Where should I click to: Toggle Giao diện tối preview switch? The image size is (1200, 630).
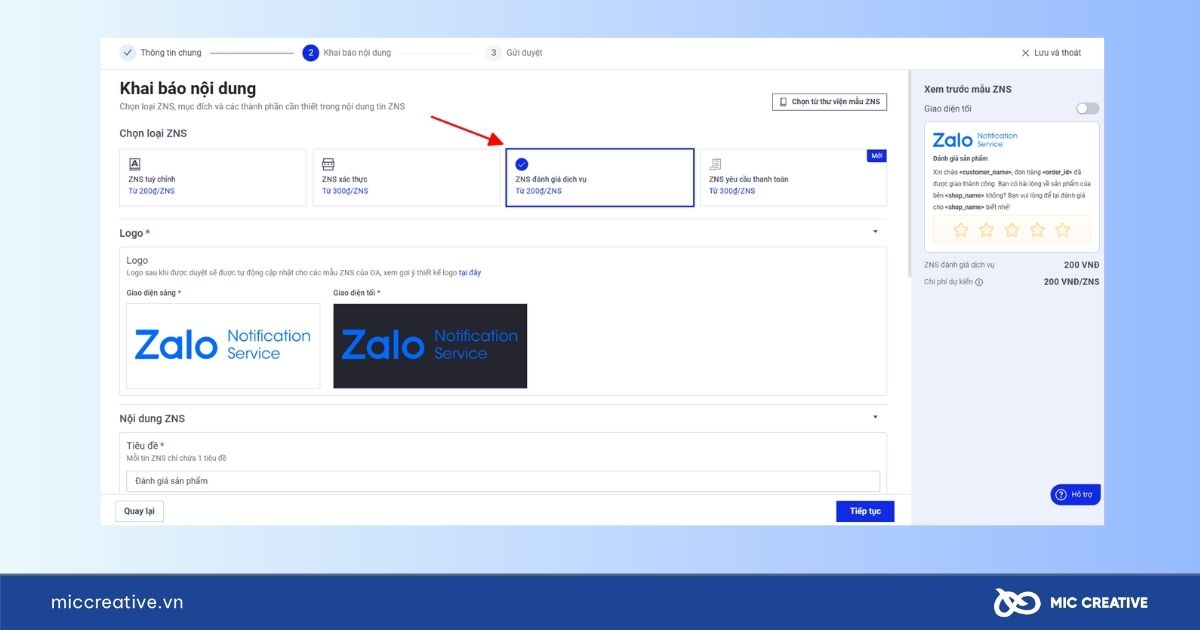click(x=1087, y=108)
